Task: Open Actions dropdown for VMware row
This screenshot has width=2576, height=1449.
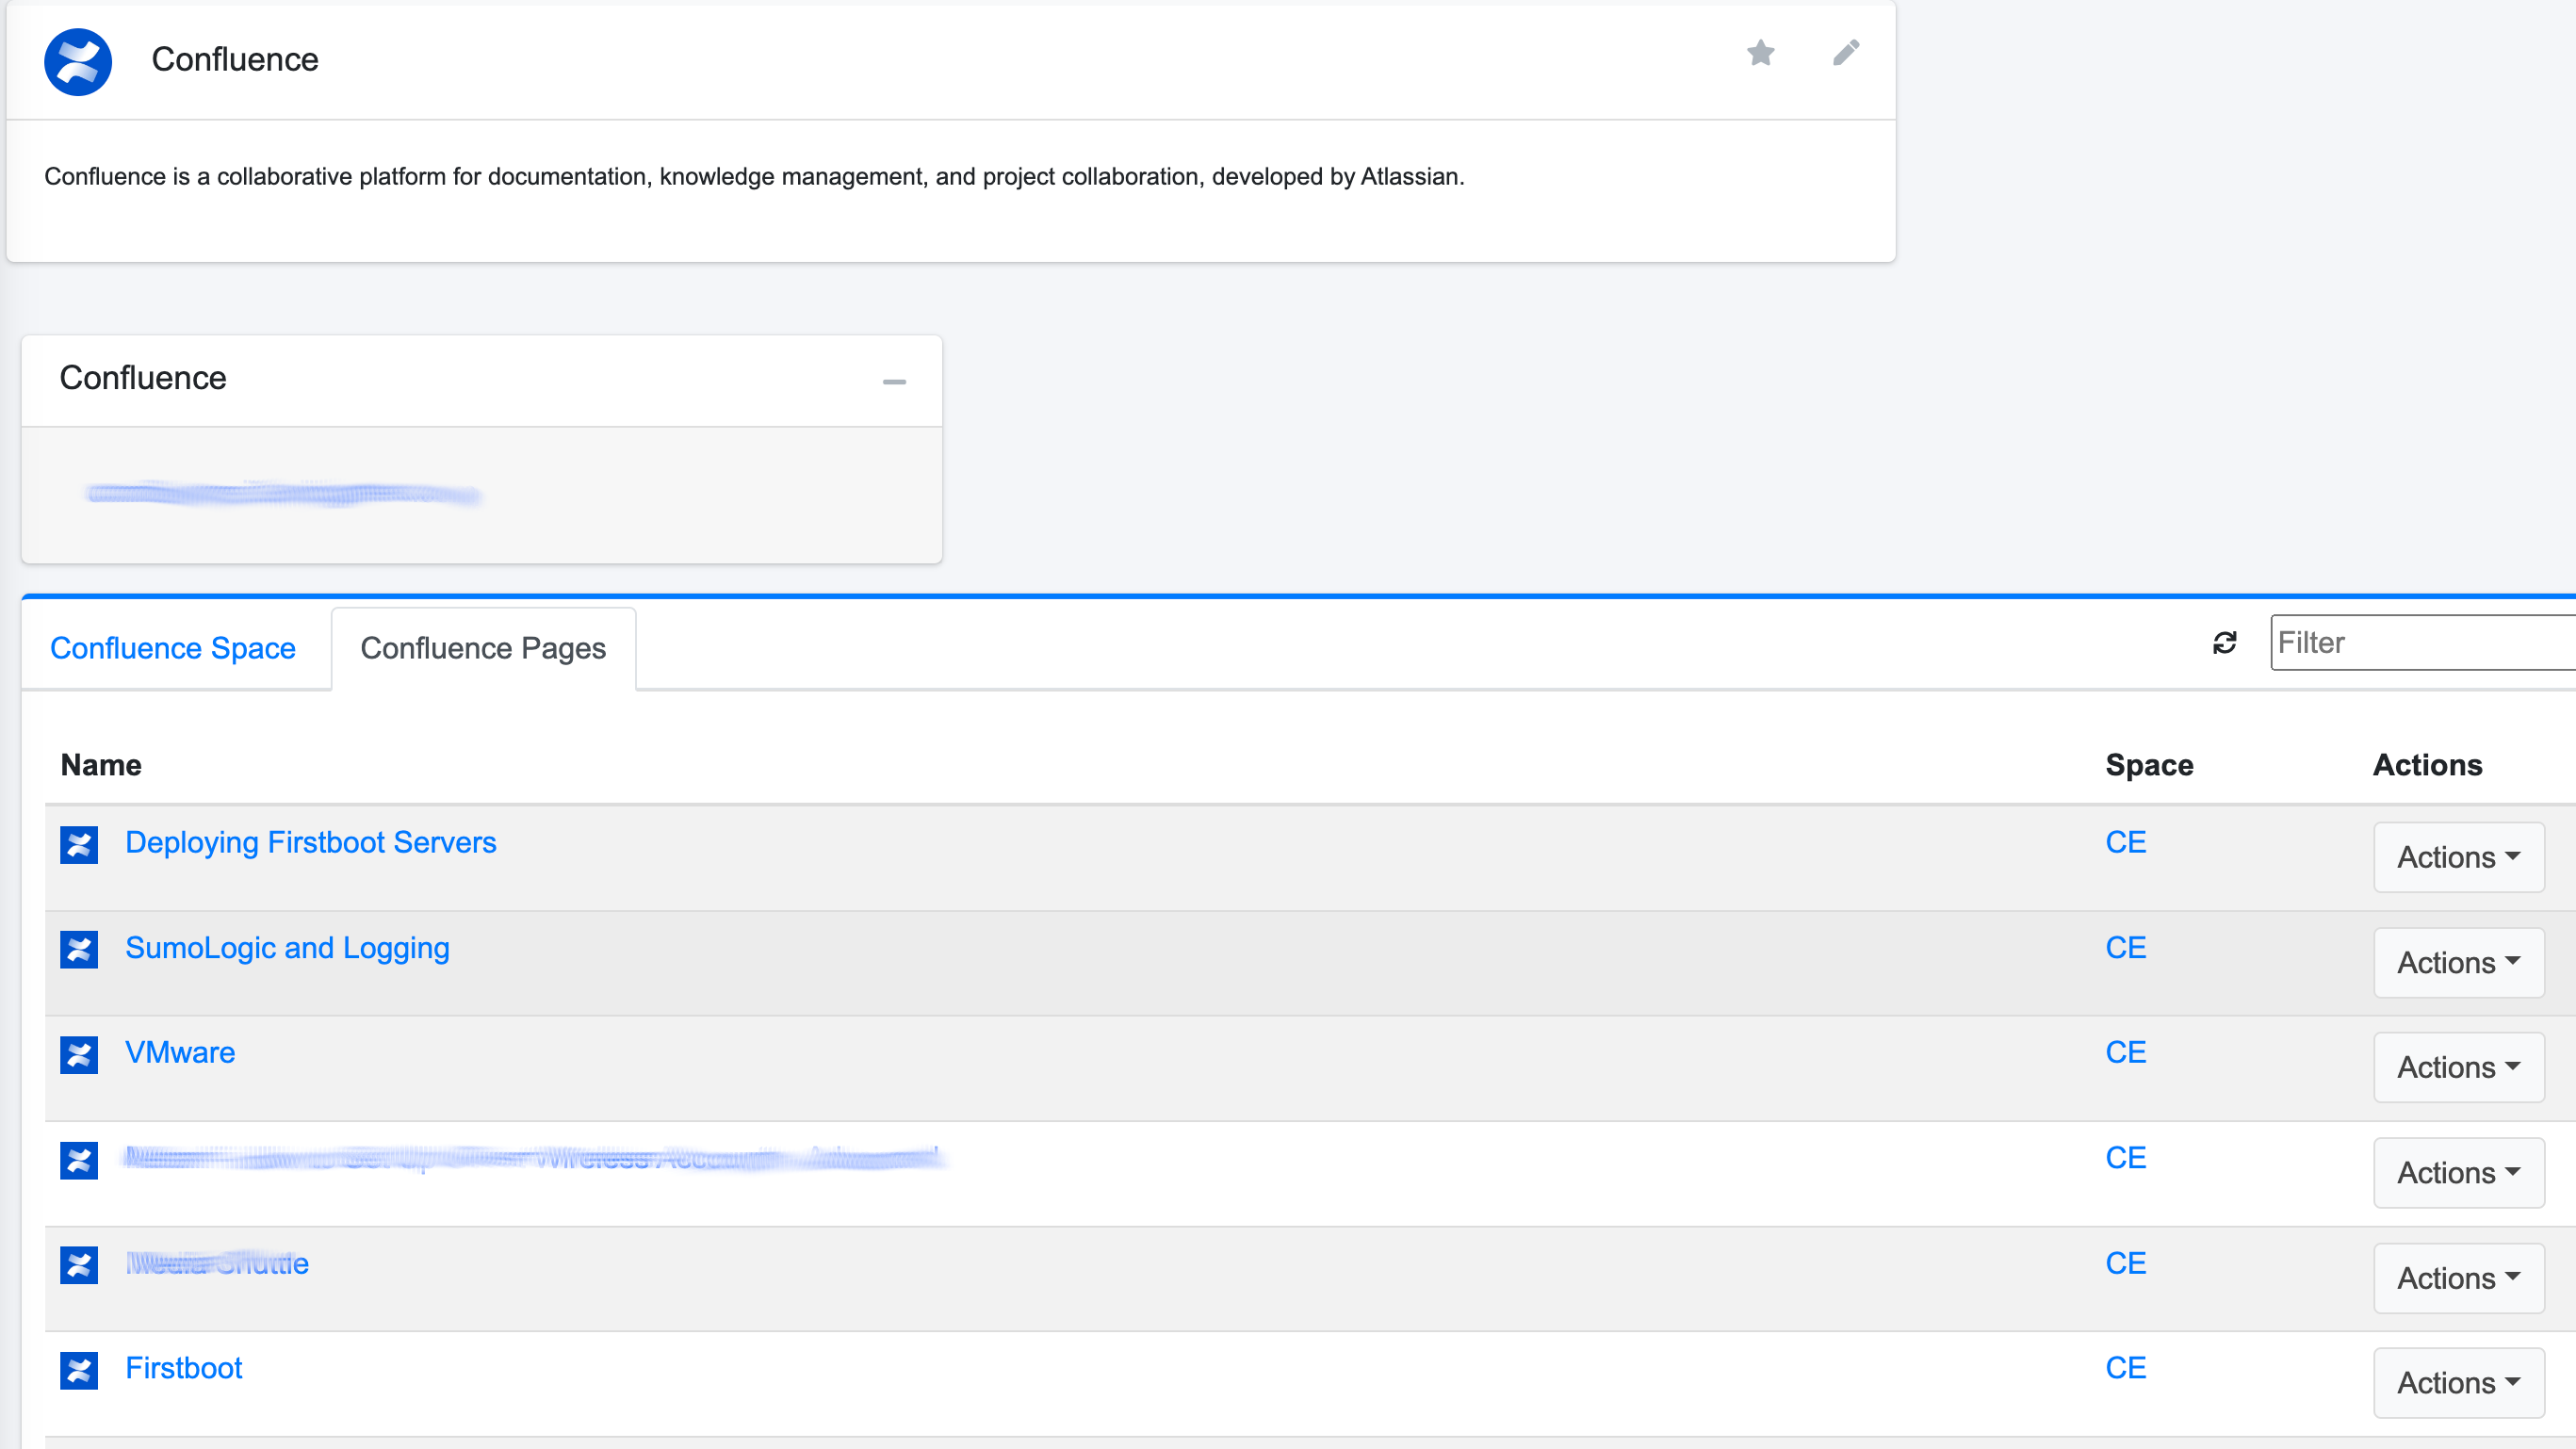Action: (2458, 1067)
